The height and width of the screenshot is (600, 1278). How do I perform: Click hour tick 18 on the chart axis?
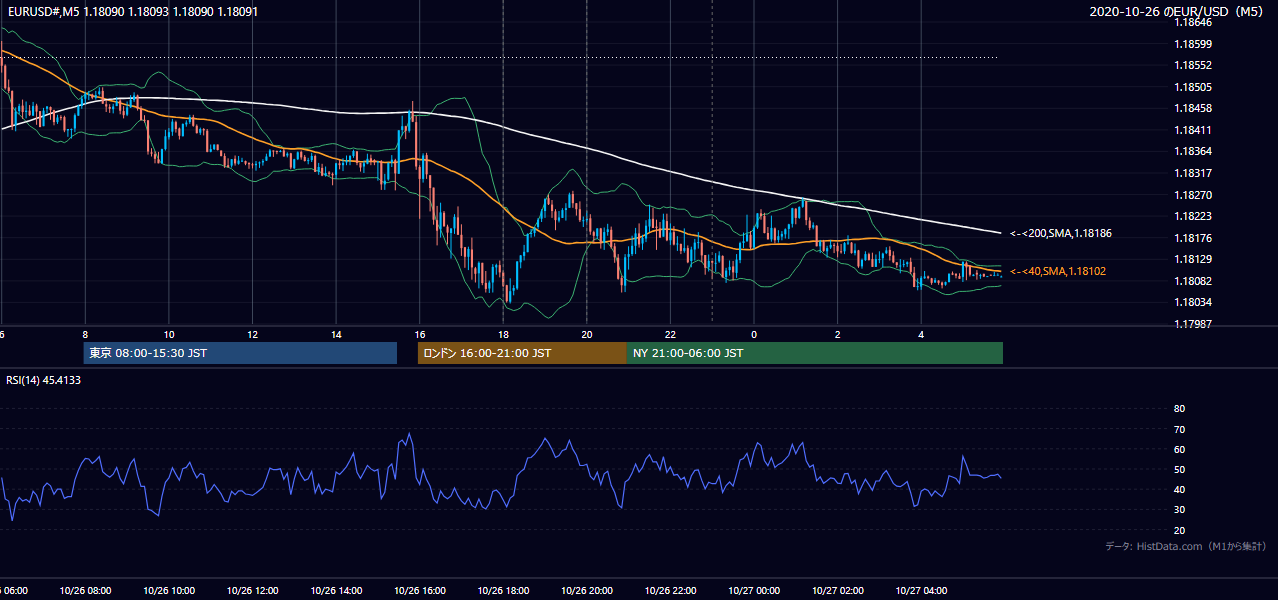click(x=503, y=335)
